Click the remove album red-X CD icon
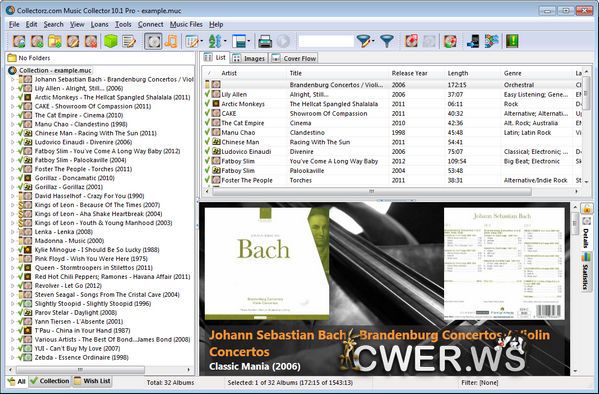This screenshot has width=599, height=394. tap(91, 41)
